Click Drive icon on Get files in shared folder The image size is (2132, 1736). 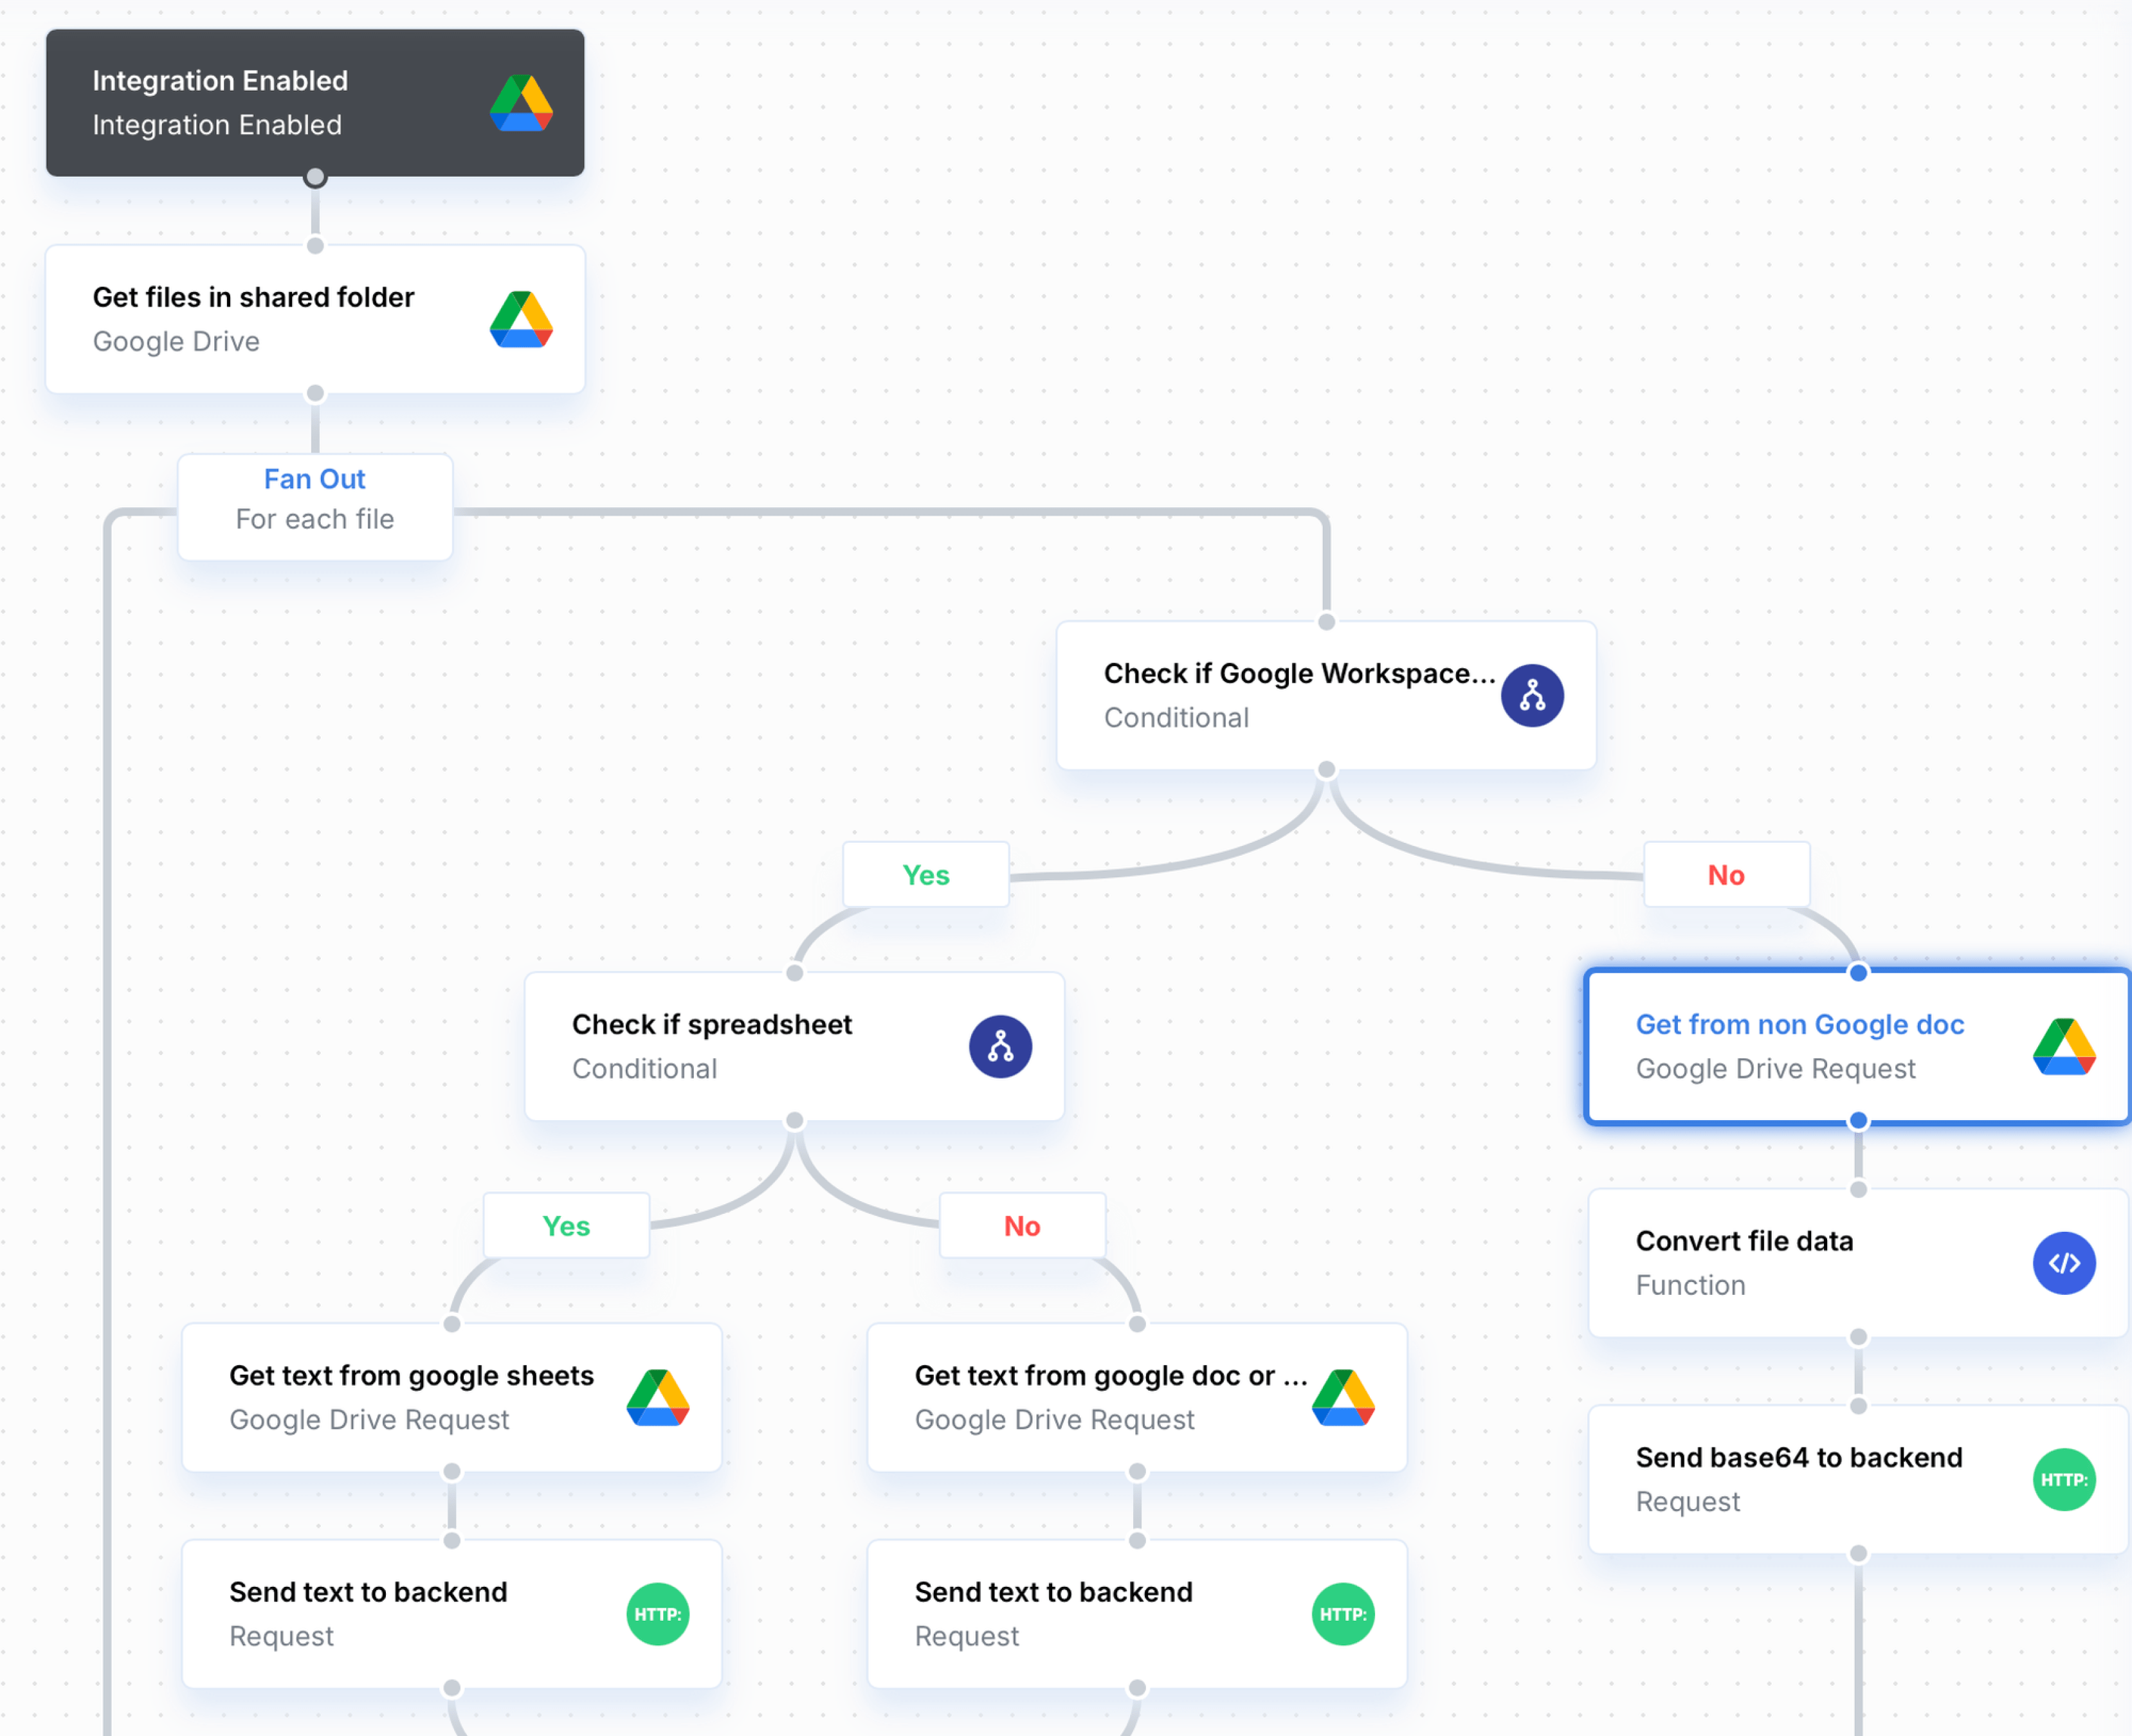(x=521, y=320)
